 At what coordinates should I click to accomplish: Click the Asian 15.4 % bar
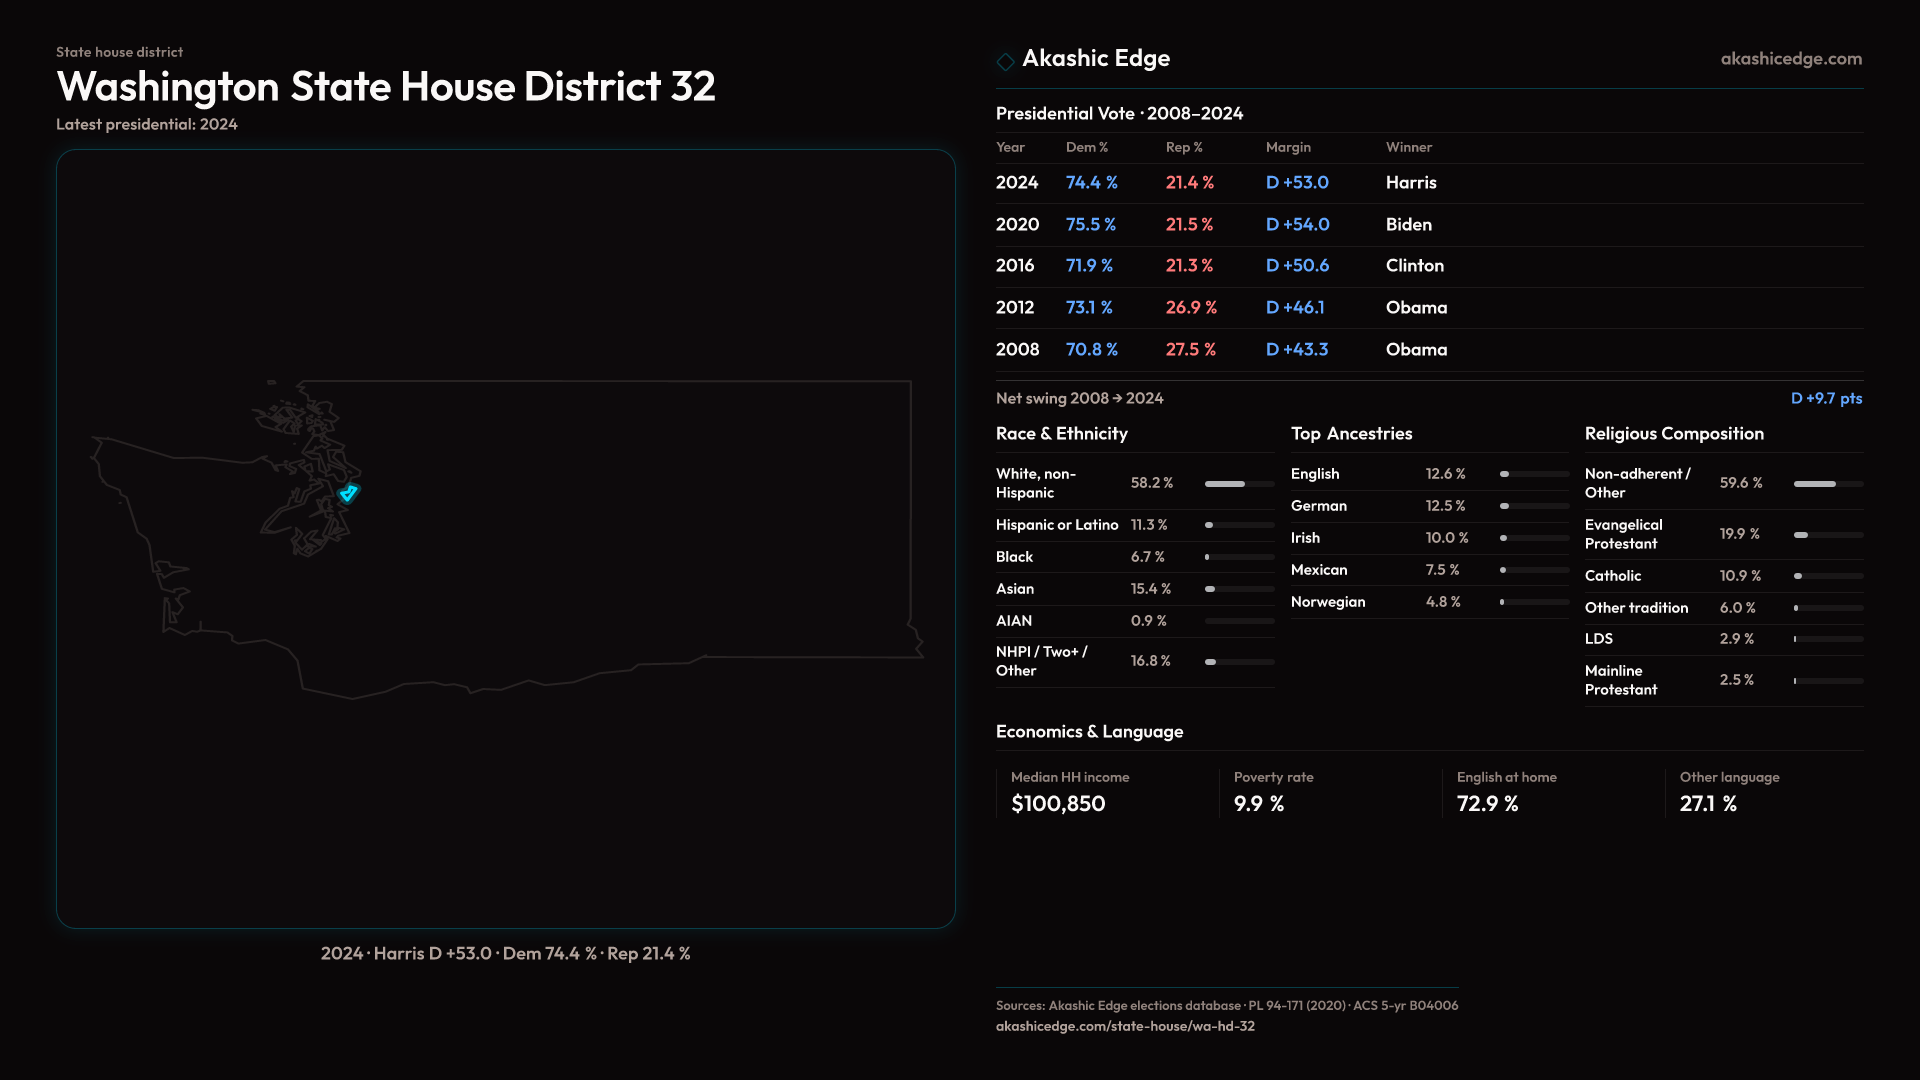(x=1239, y=589)
